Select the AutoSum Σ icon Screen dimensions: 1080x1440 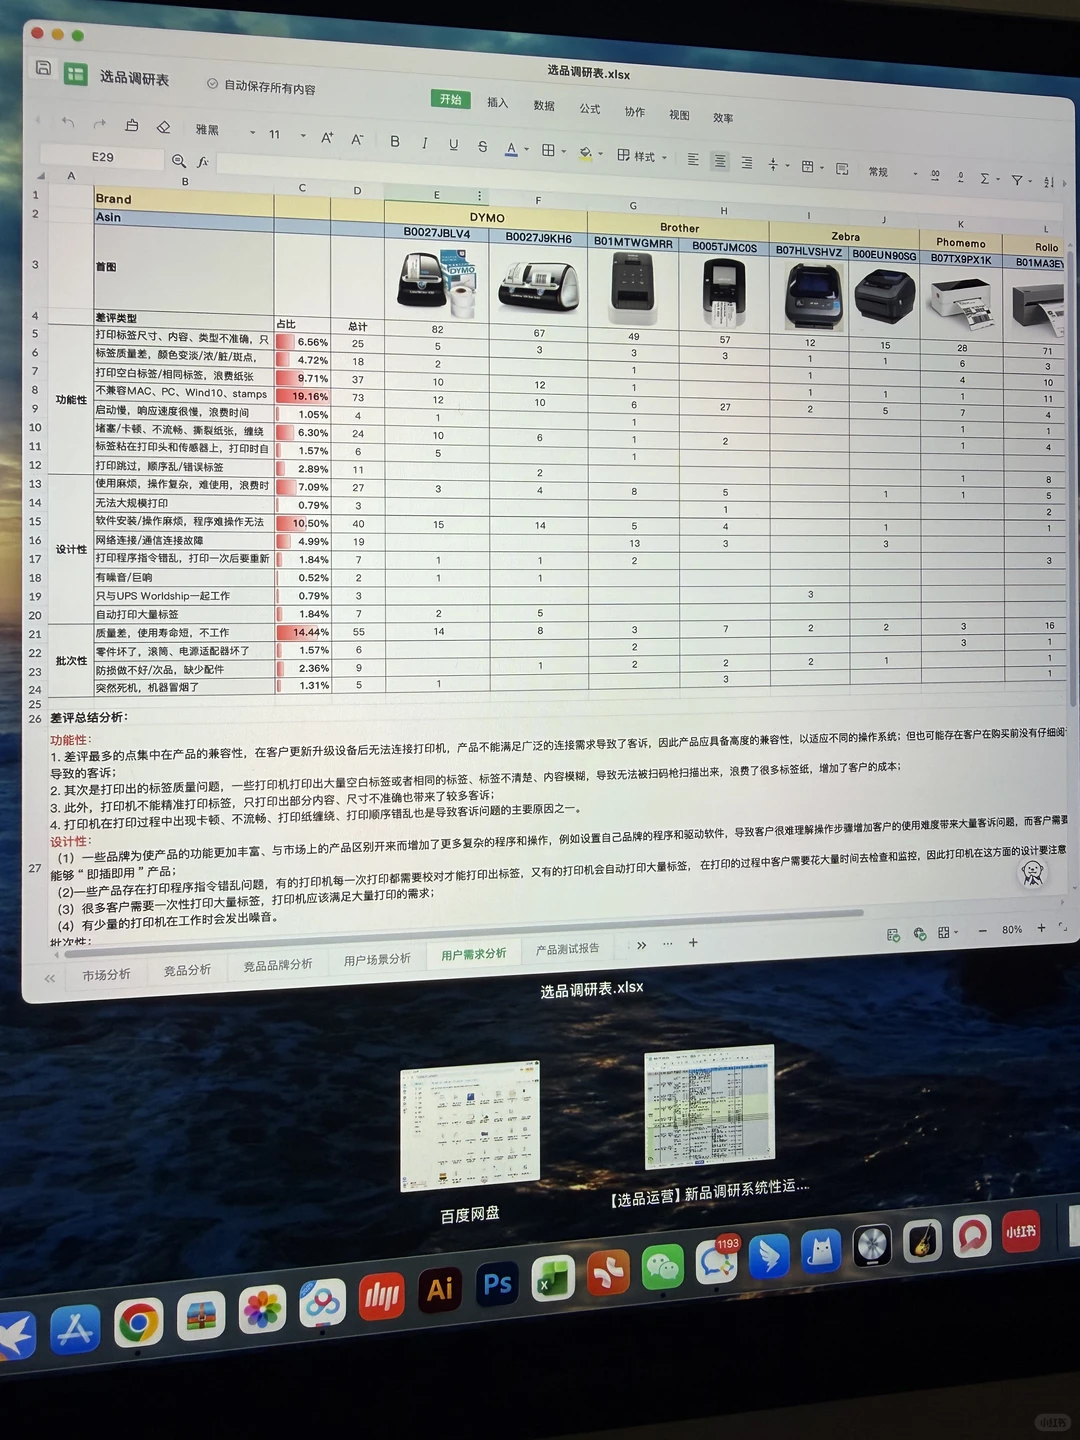pyautogui.click(x=985, y=178)
